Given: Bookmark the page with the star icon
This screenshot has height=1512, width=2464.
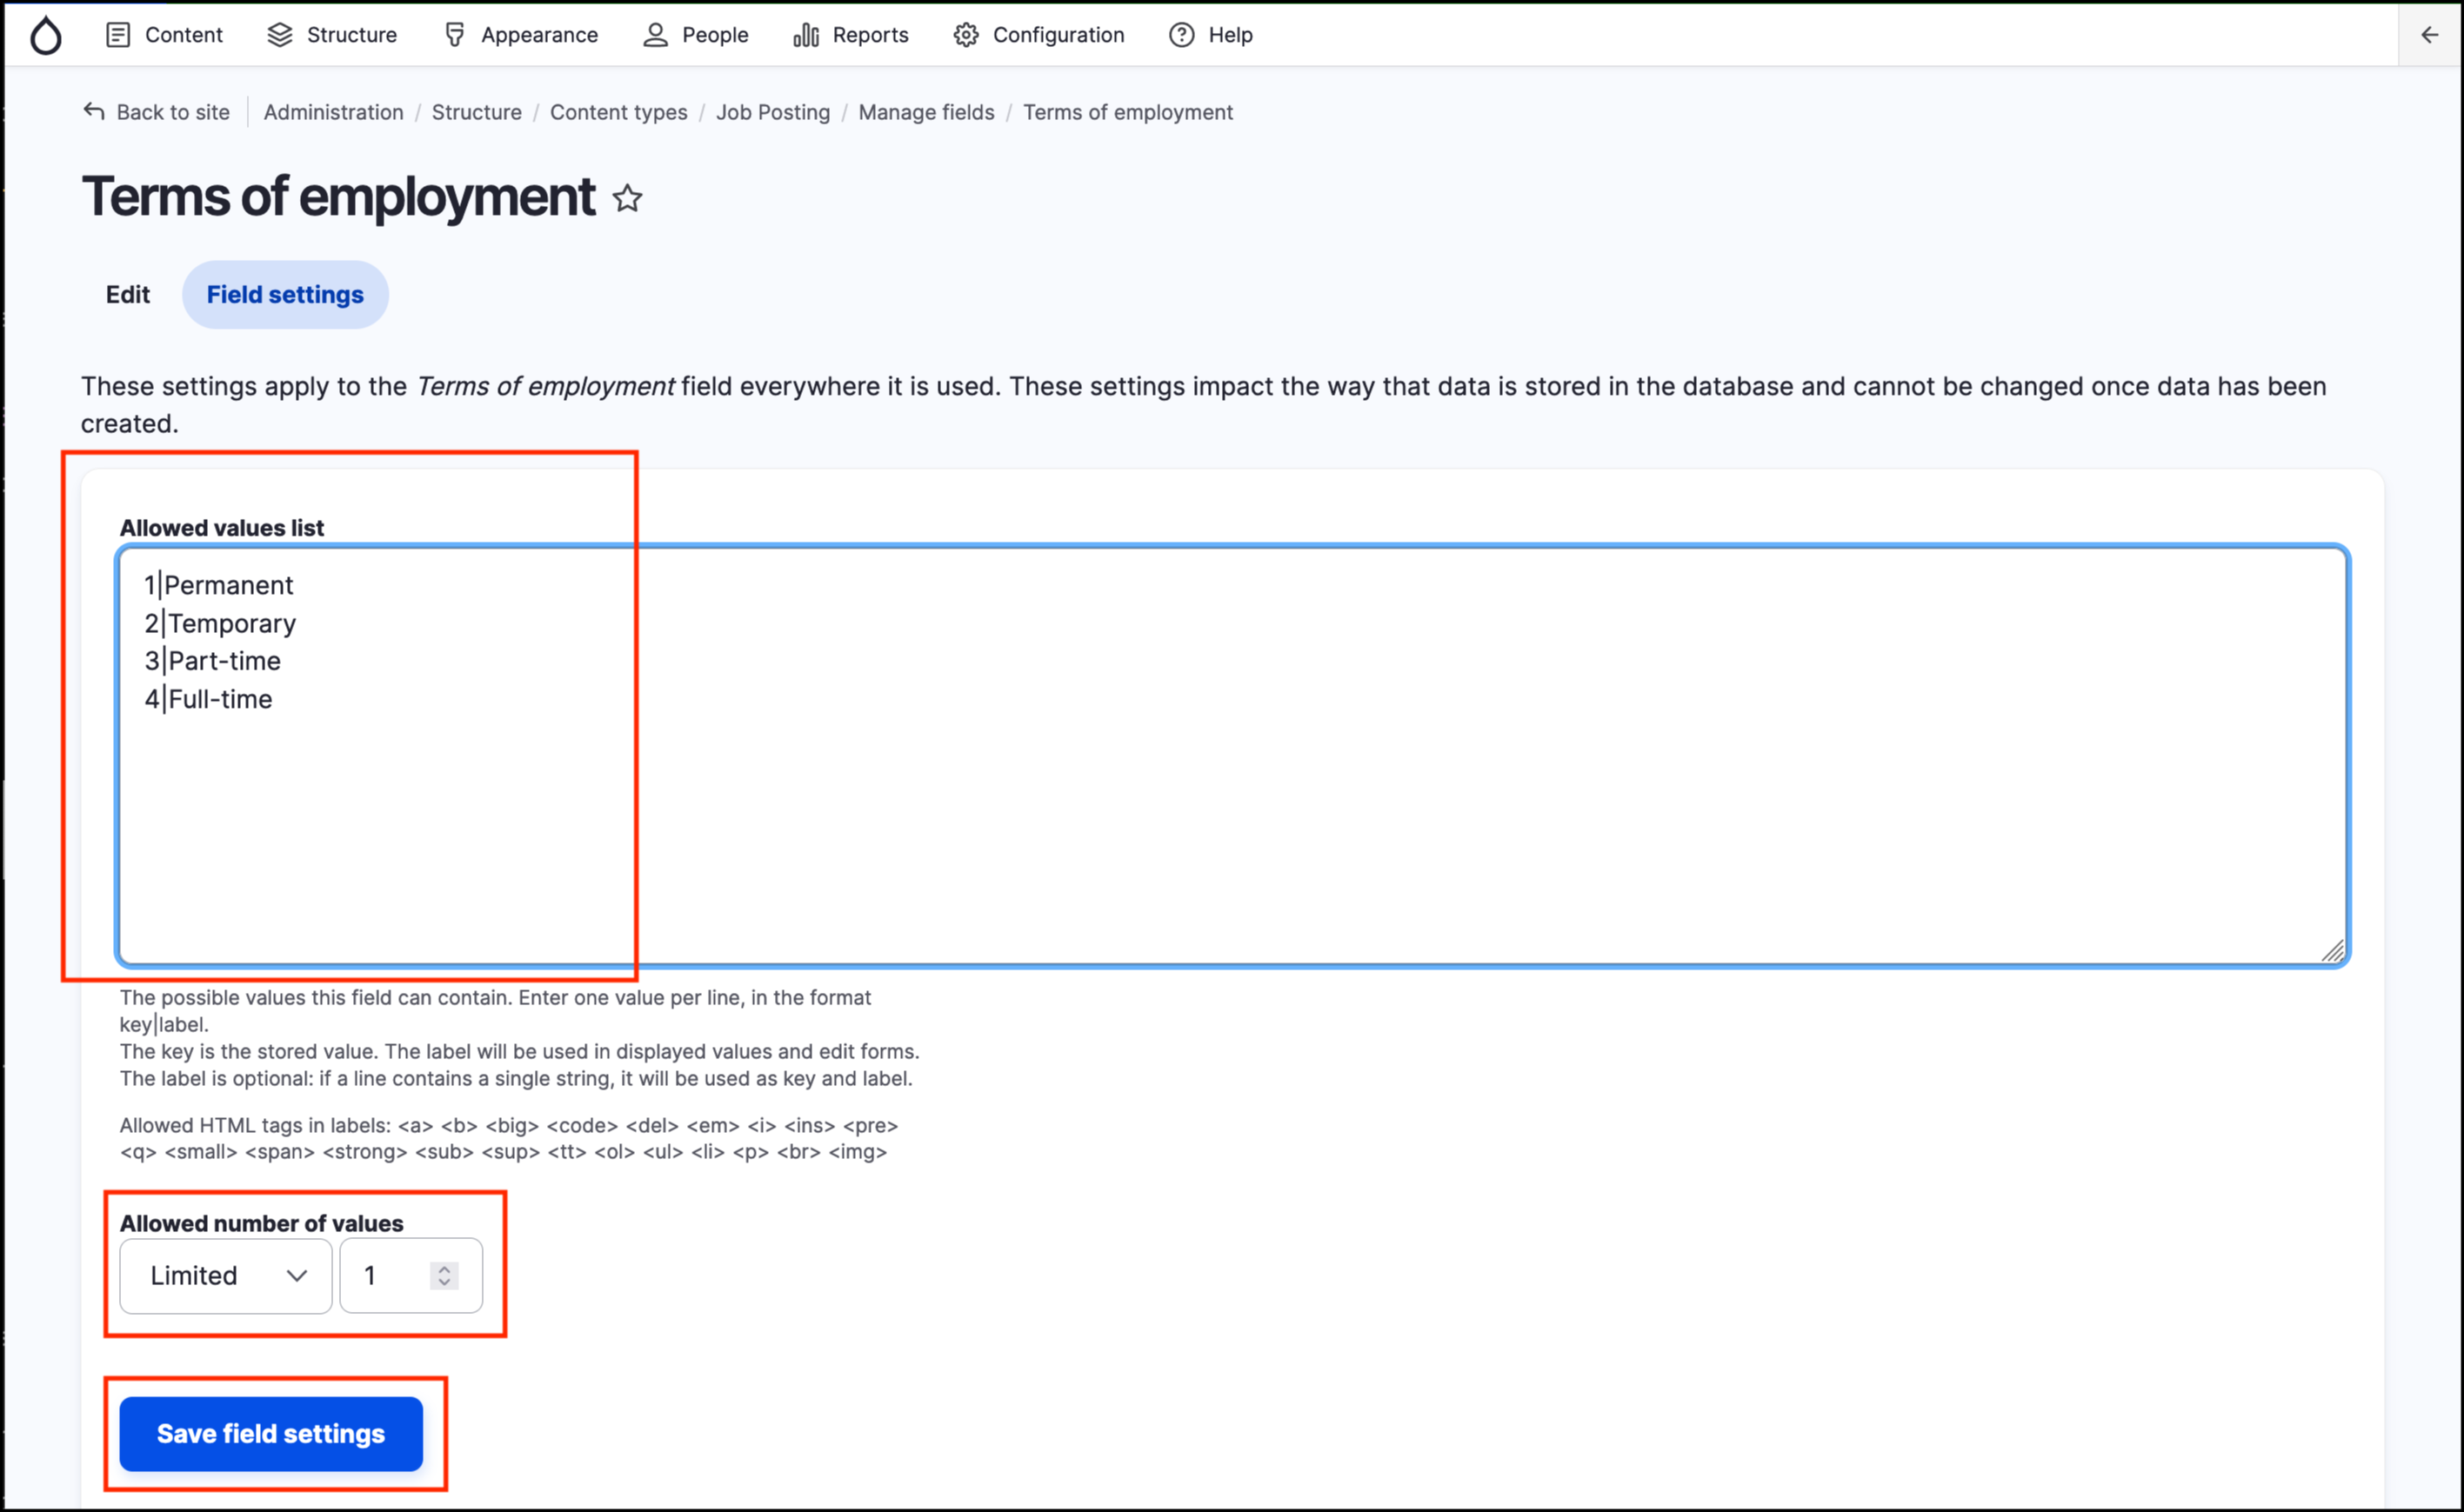Looking at the screenshot, I should pyautogui.click(x=628, y=199).
